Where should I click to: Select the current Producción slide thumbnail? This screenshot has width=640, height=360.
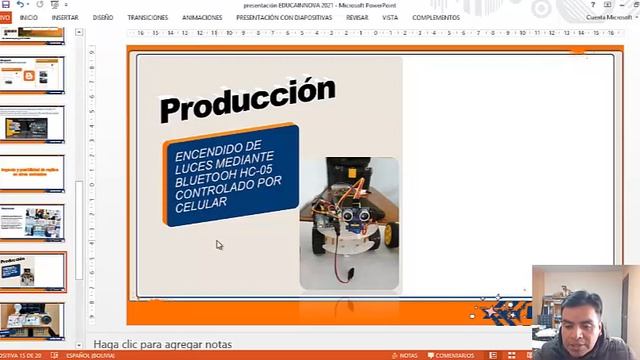(33, 272)
